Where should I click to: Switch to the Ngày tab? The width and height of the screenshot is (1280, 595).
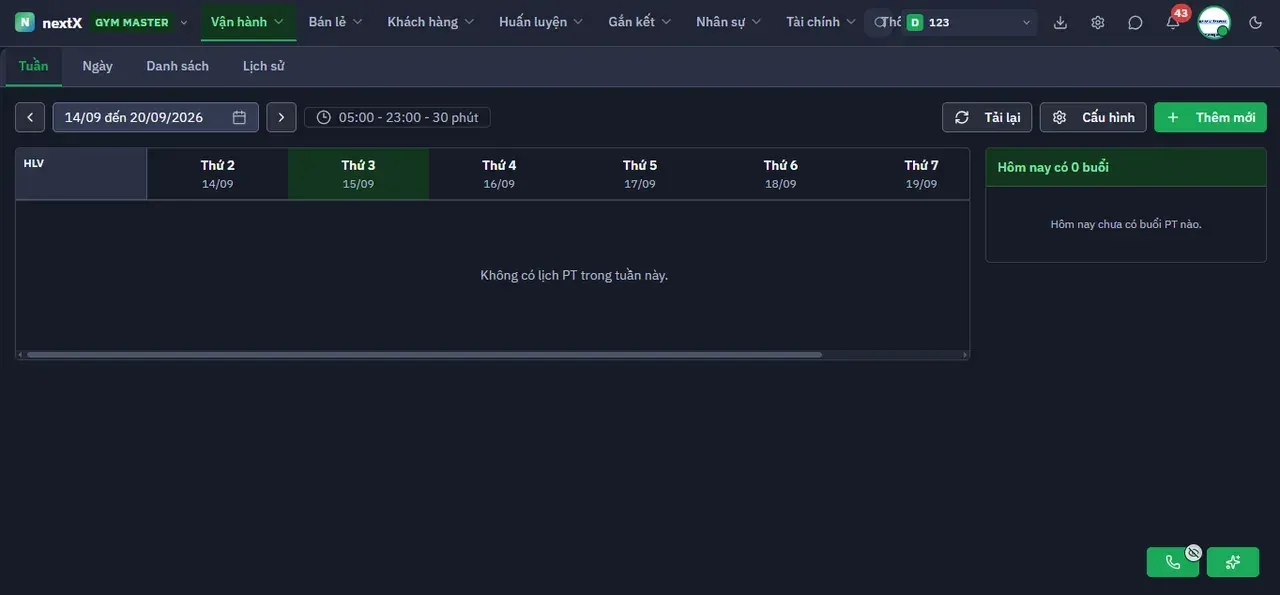tap(97, 66)
